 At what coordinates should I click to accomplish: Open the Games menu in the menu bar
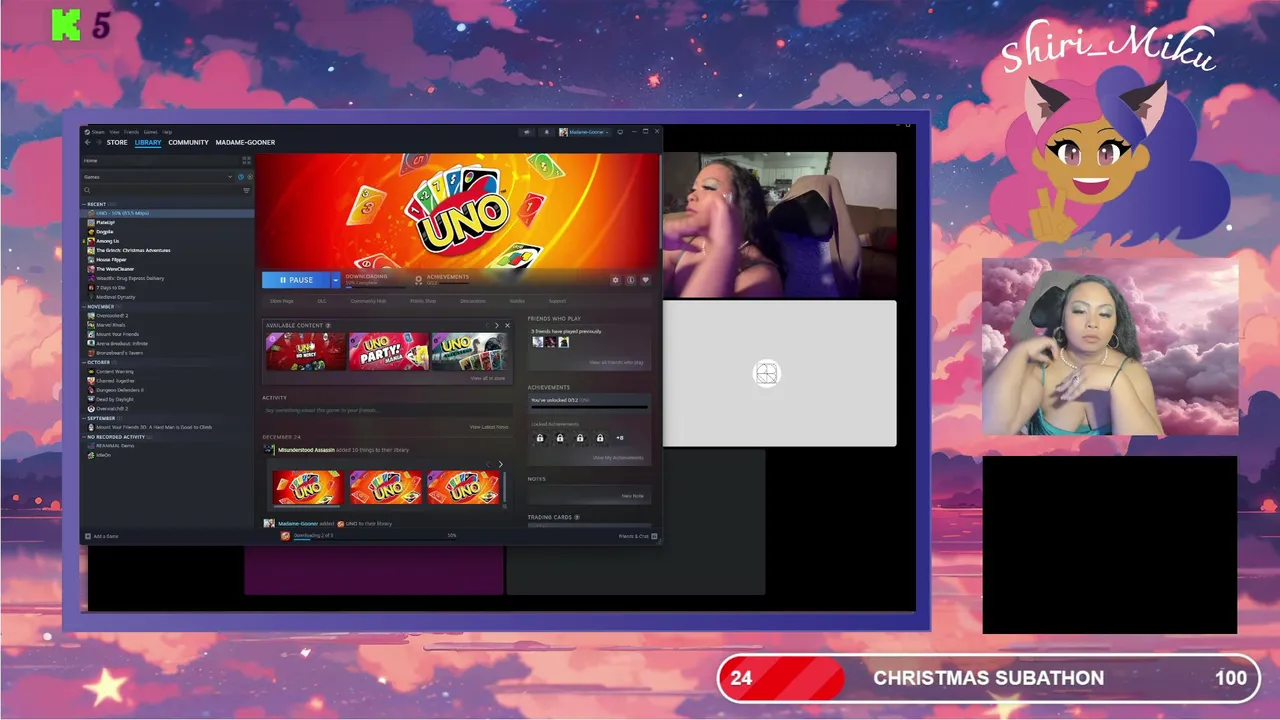pos(150,132)
